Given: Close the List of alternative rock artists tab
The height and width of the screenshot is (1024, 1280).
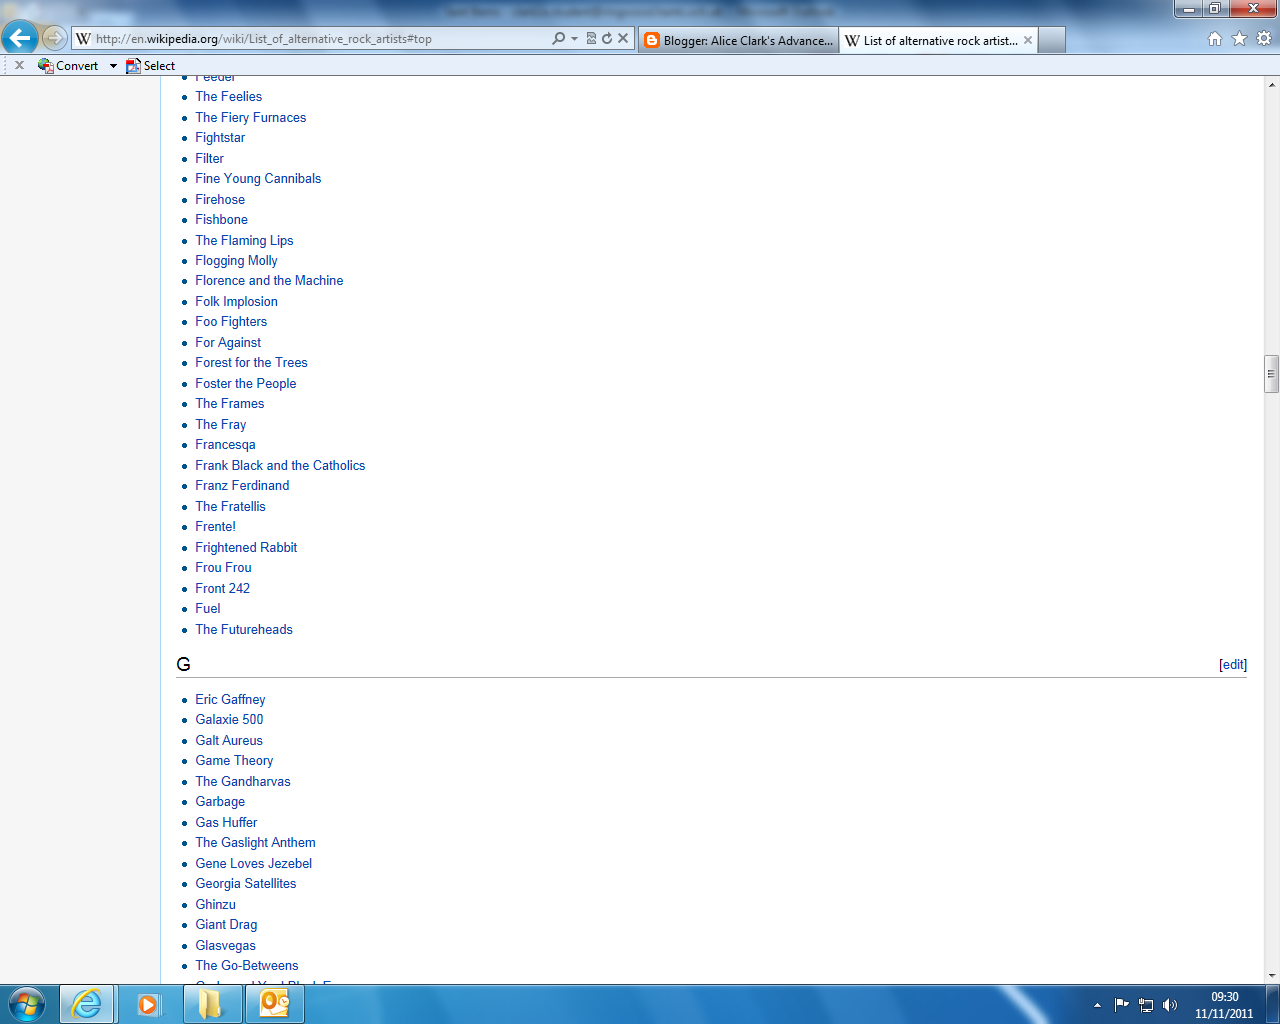Looking at the screenshot, I should tap(1027, 40).
